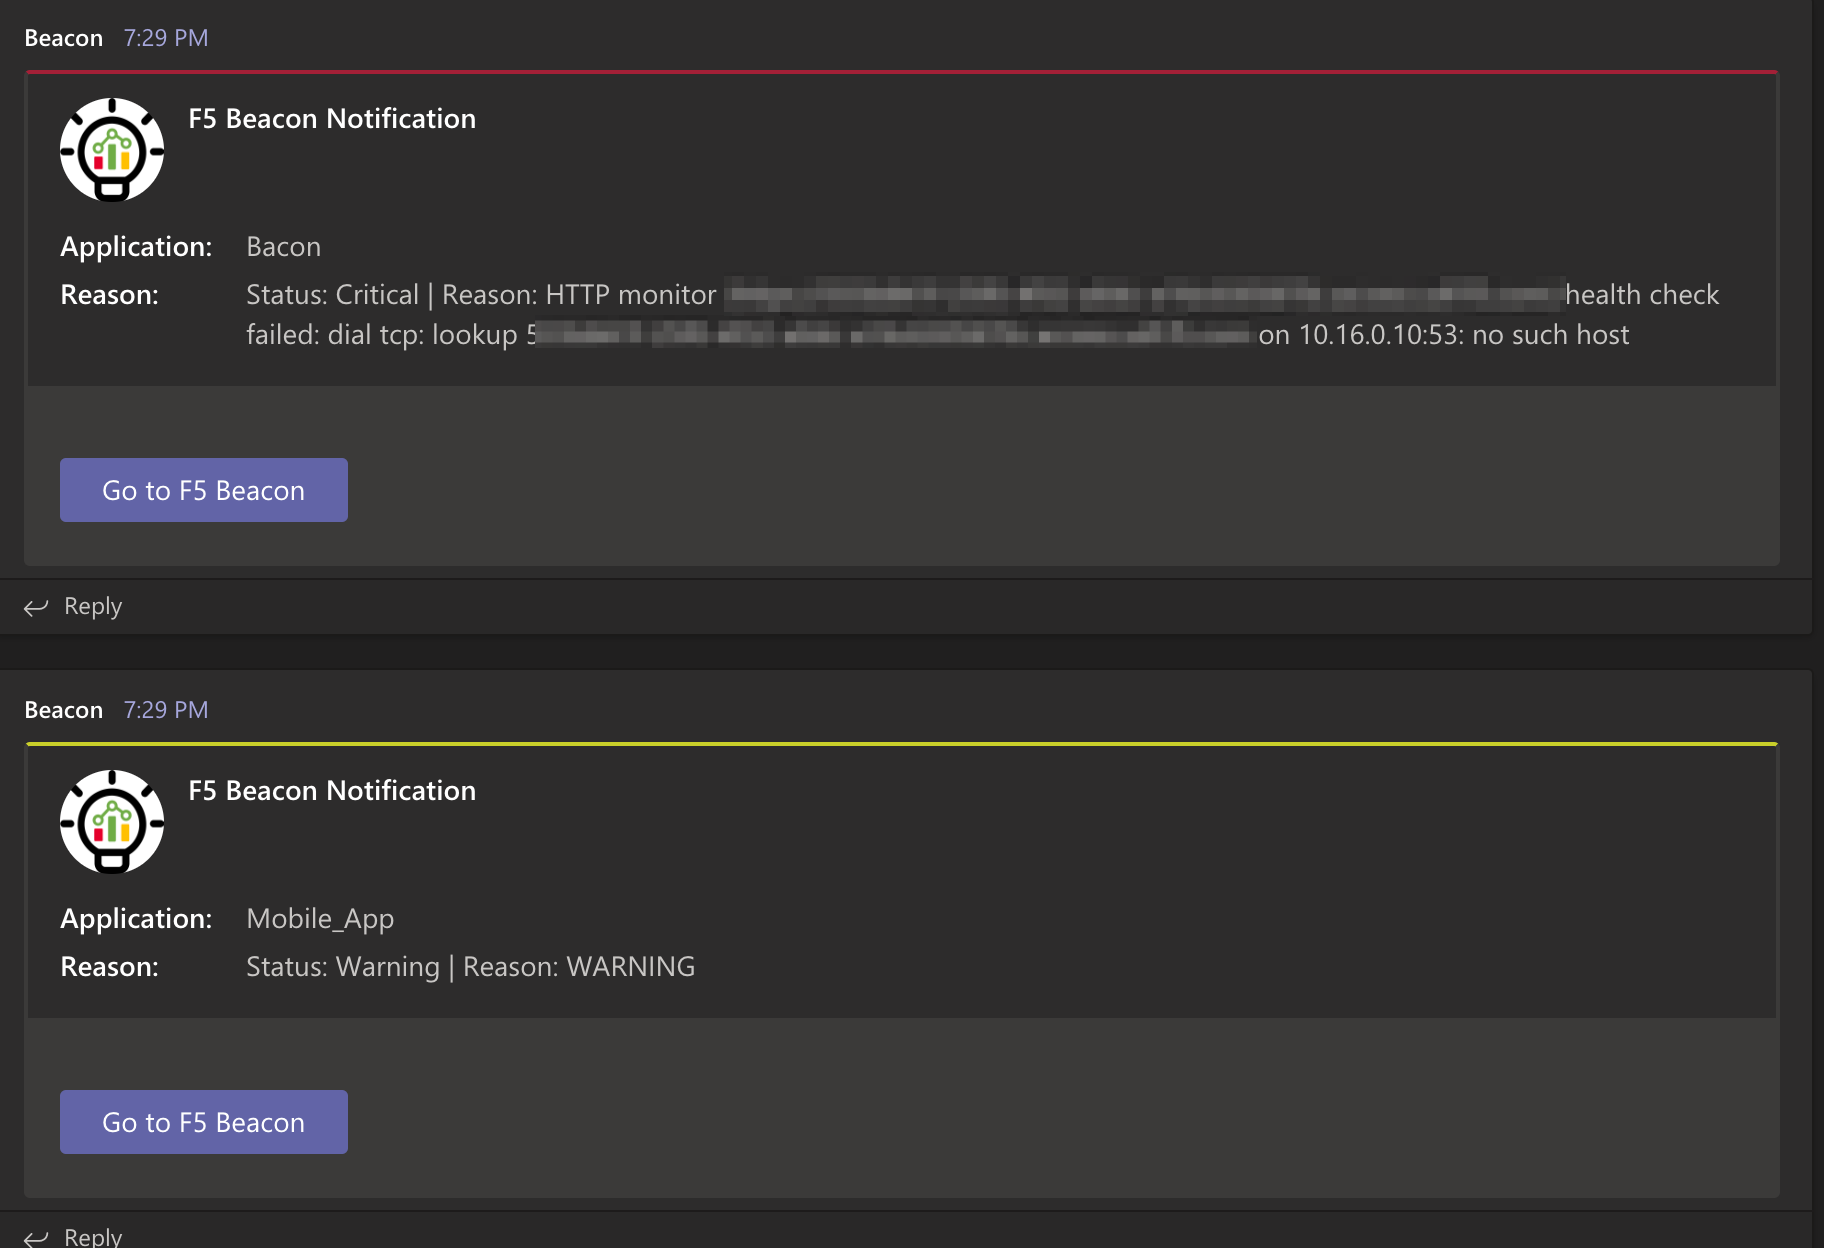Reply to the Bacon critical notification
The width and height of the screenshot is (1824, 1248).
tap(92, 606)
